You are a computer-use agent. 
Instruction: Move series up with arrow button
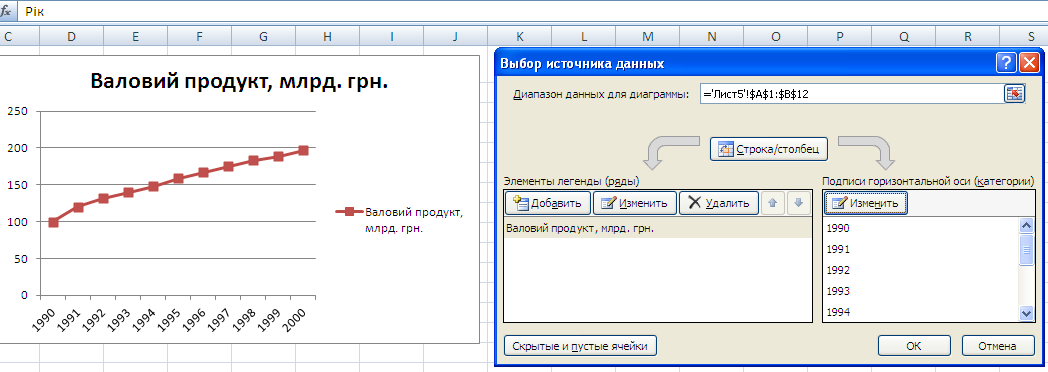click(772, 203)
